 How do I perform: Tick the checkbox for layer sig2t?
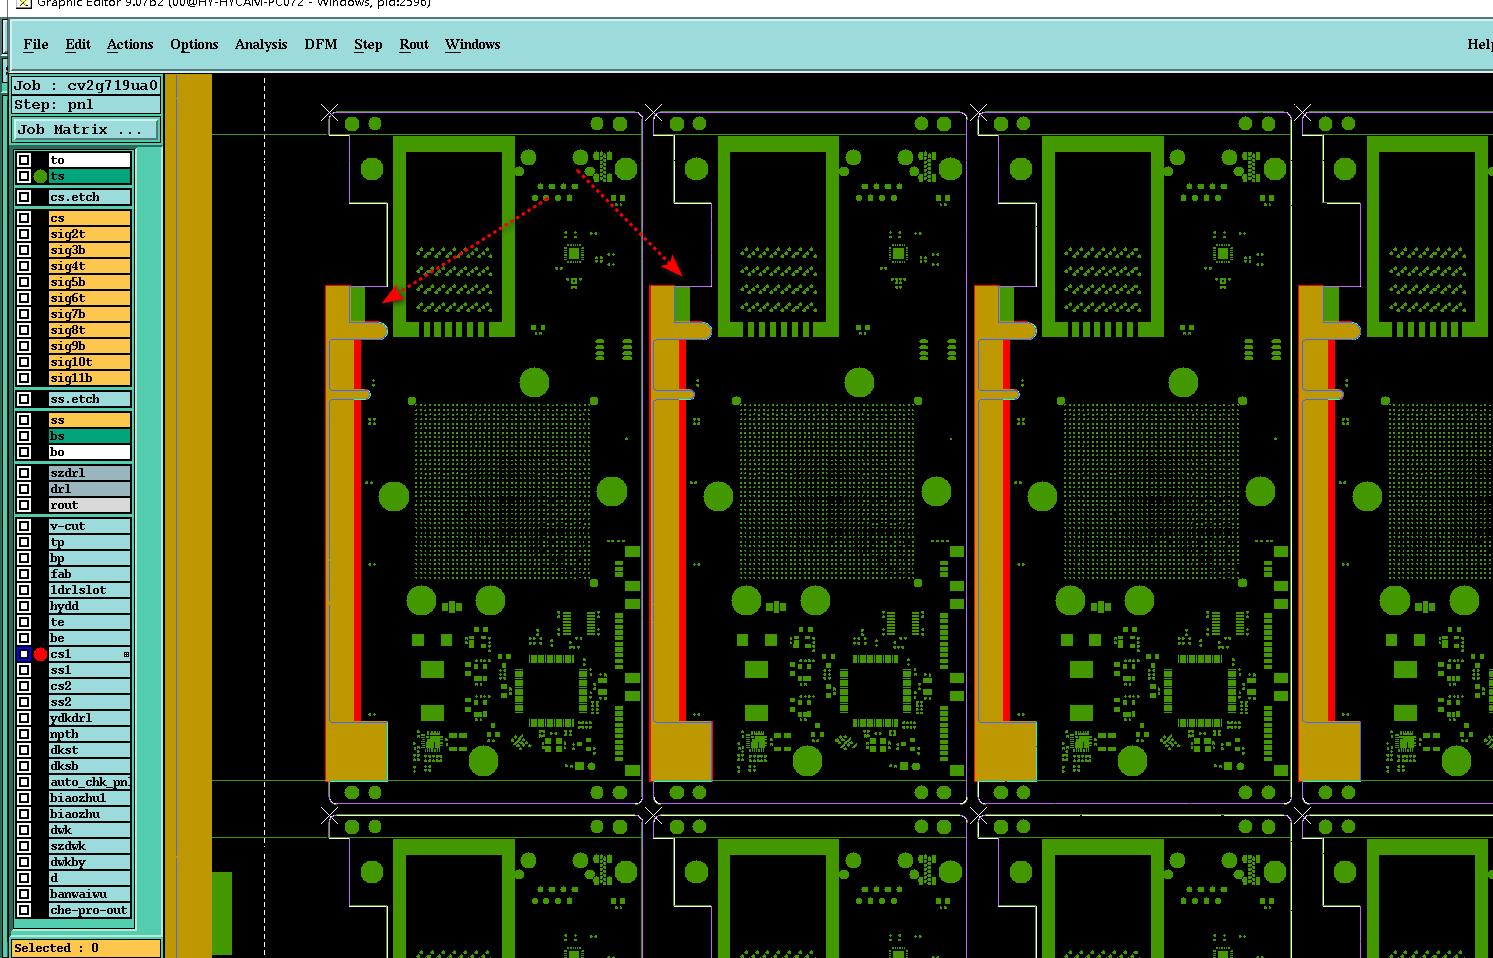(24, 234)
